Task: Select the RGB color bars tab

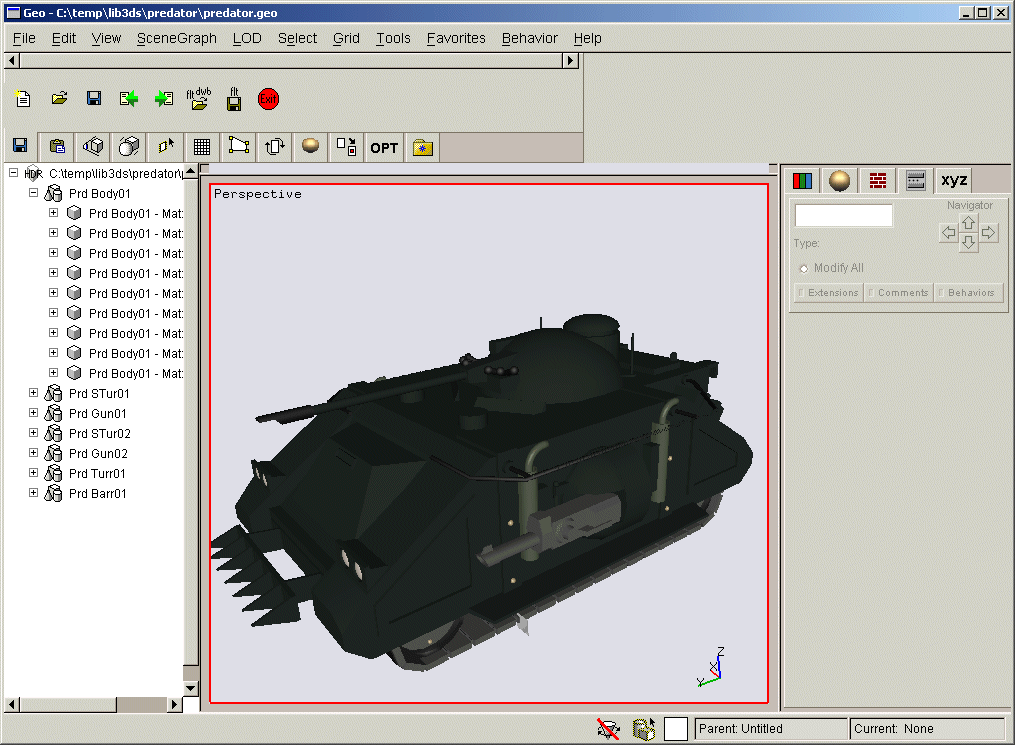Action: click(802, 180)
